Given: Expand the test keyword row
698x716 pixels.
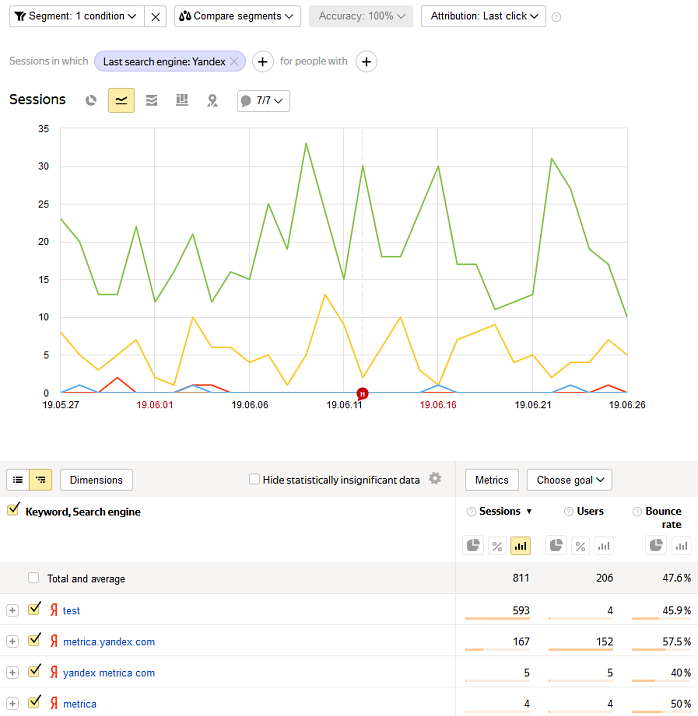Looking at the screenshot, I should tap(12, 610).
